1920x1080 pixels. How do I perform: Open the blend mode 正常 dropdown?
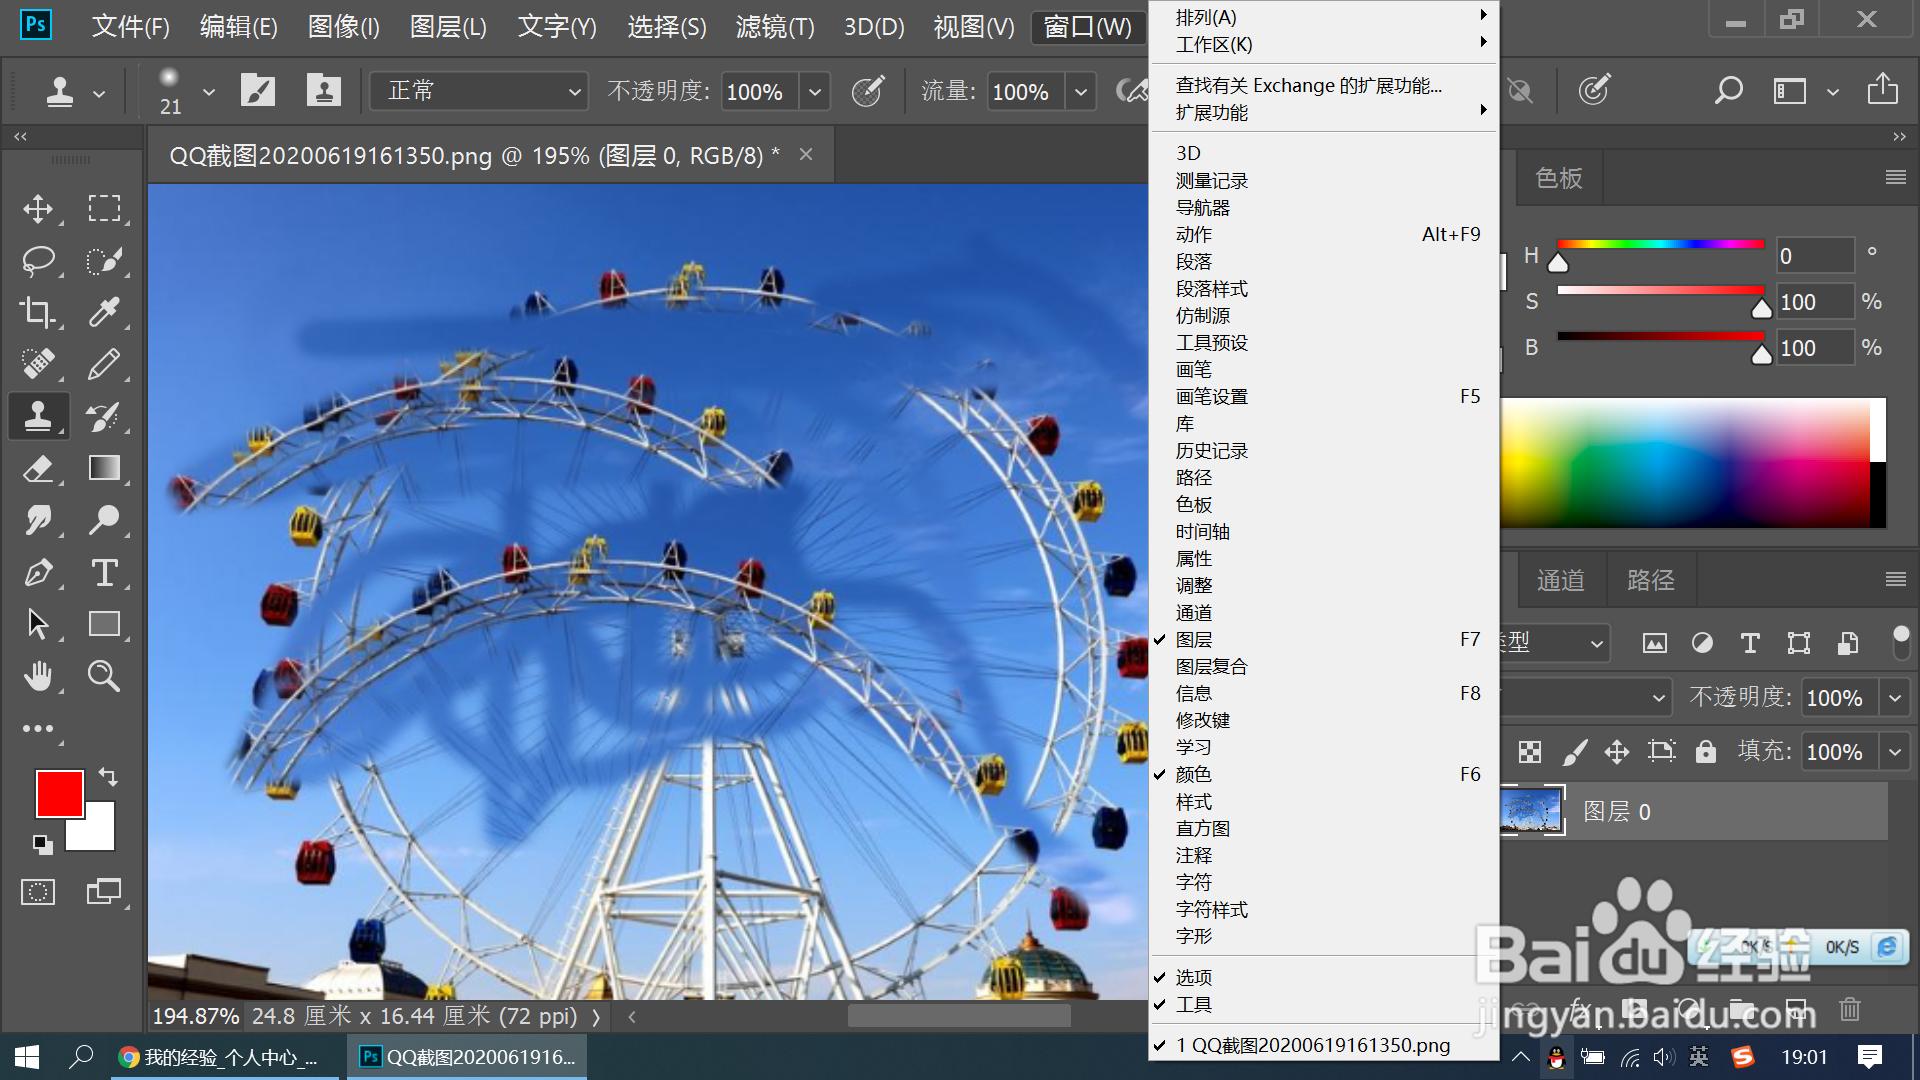tap(478, 91)
